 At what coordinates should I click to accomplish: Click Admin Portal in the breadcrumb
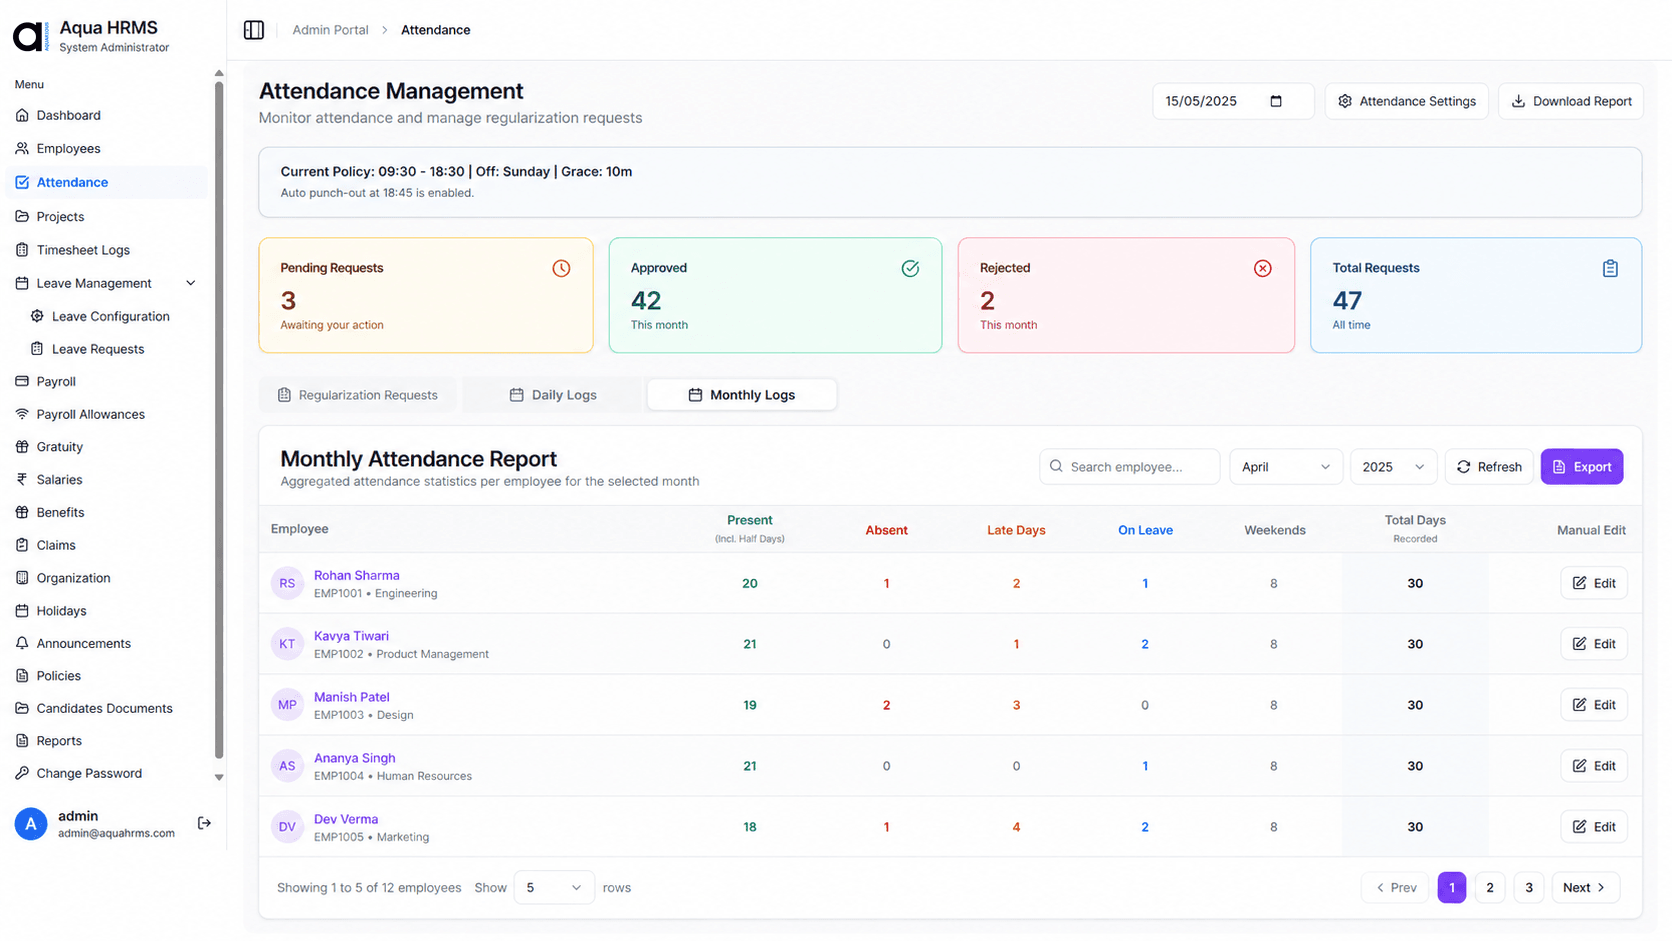point(330,30)
